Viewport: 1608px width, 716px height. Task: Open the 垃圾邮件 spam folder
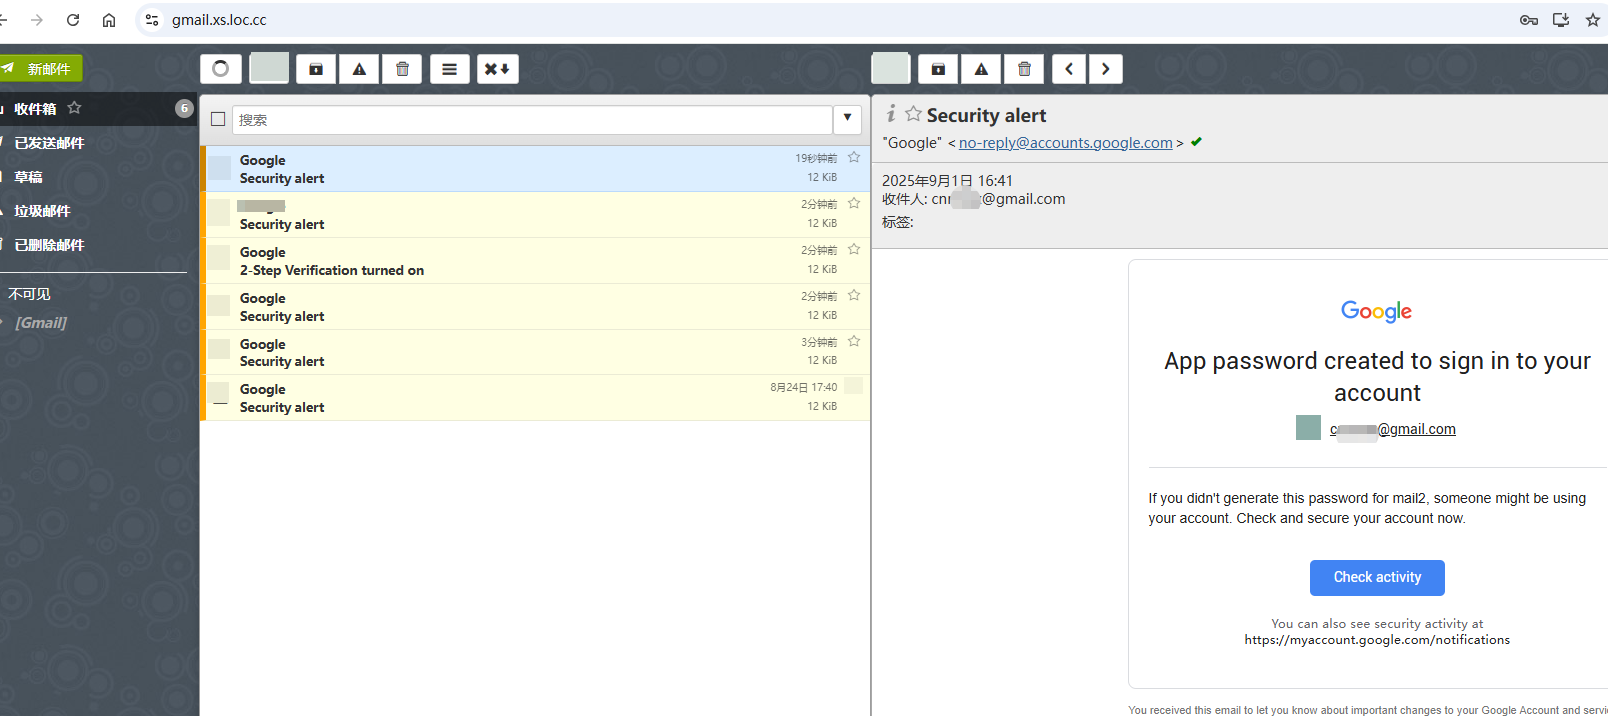click(x=98, y=211)
